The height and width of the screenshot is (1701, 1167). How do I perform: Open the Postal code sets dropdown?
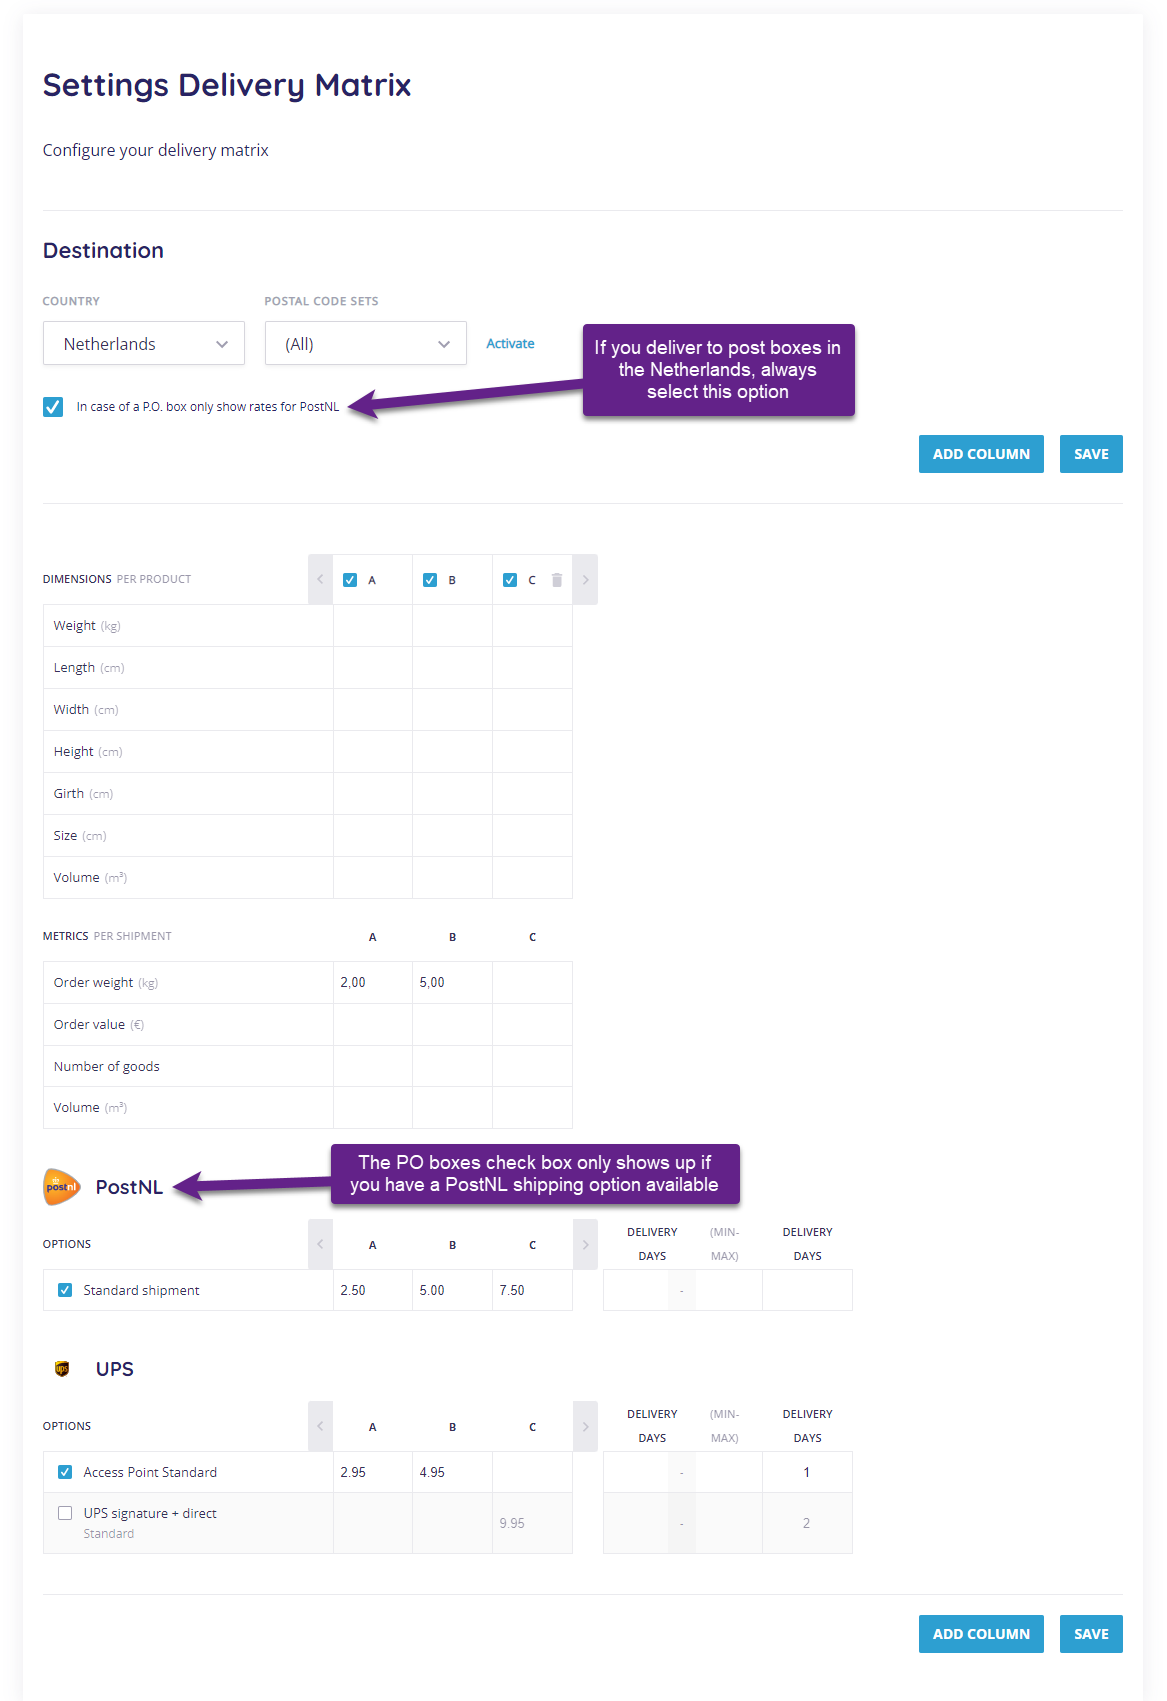(366, 343)
